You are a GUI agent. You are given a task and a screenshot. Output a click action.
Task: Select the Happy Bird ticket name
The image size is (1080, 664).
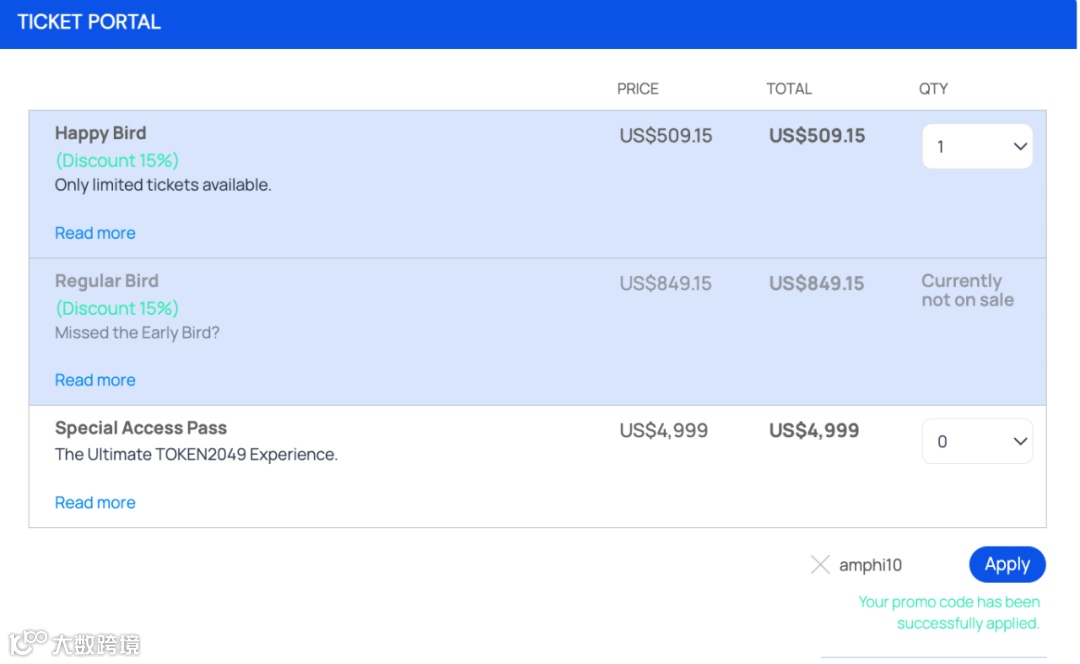click(100, 133)
